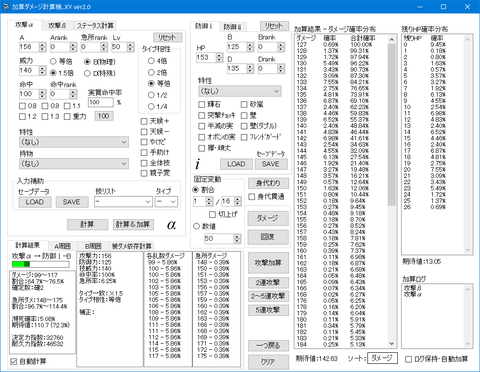This screenshot has width=480, height=372.
Task: Click defender SAVE button
Action: [271, 164]
